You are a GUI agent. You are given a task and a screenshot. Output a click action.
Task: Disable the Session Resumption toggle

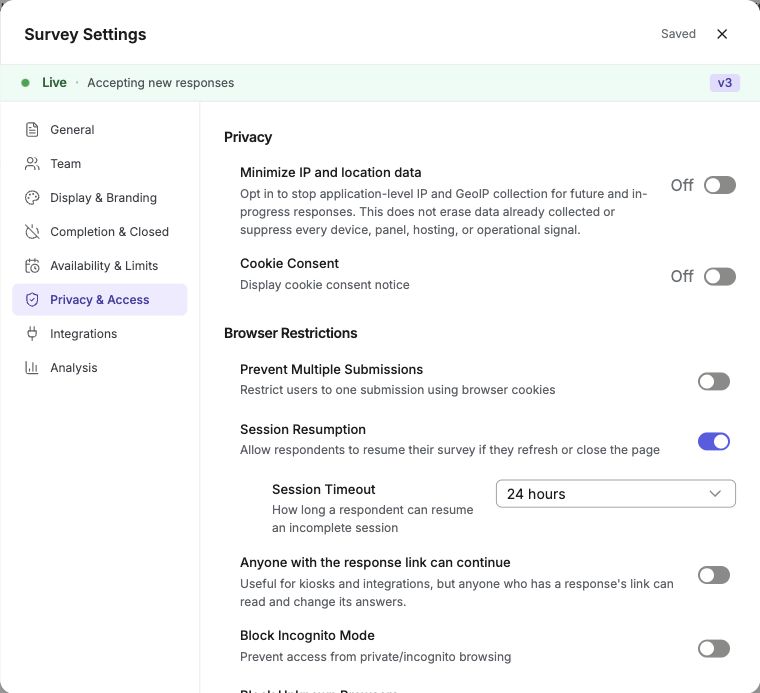tap(714, 441)
